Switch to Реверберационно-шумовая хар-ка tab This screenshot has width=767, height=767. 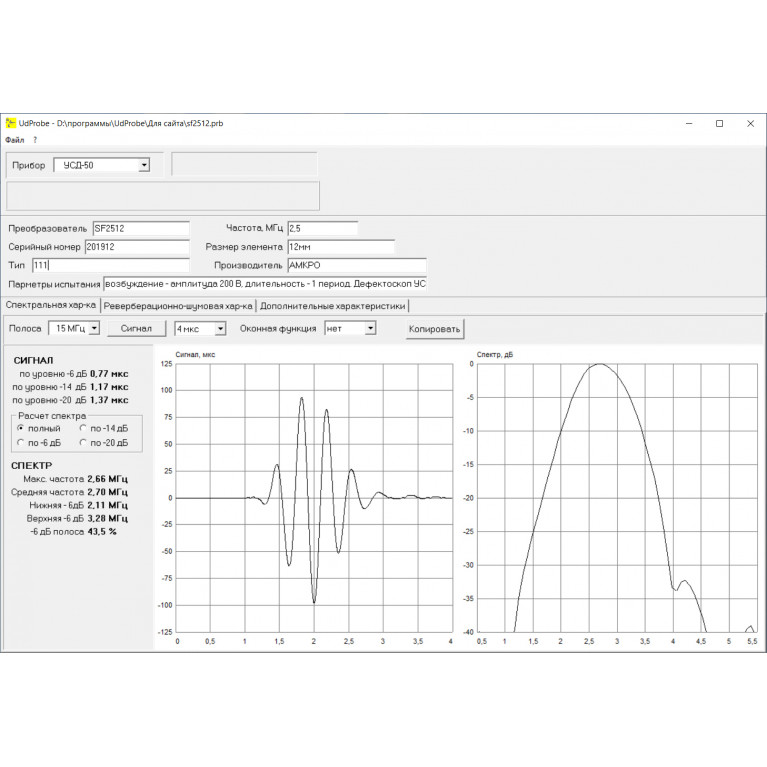178,306
